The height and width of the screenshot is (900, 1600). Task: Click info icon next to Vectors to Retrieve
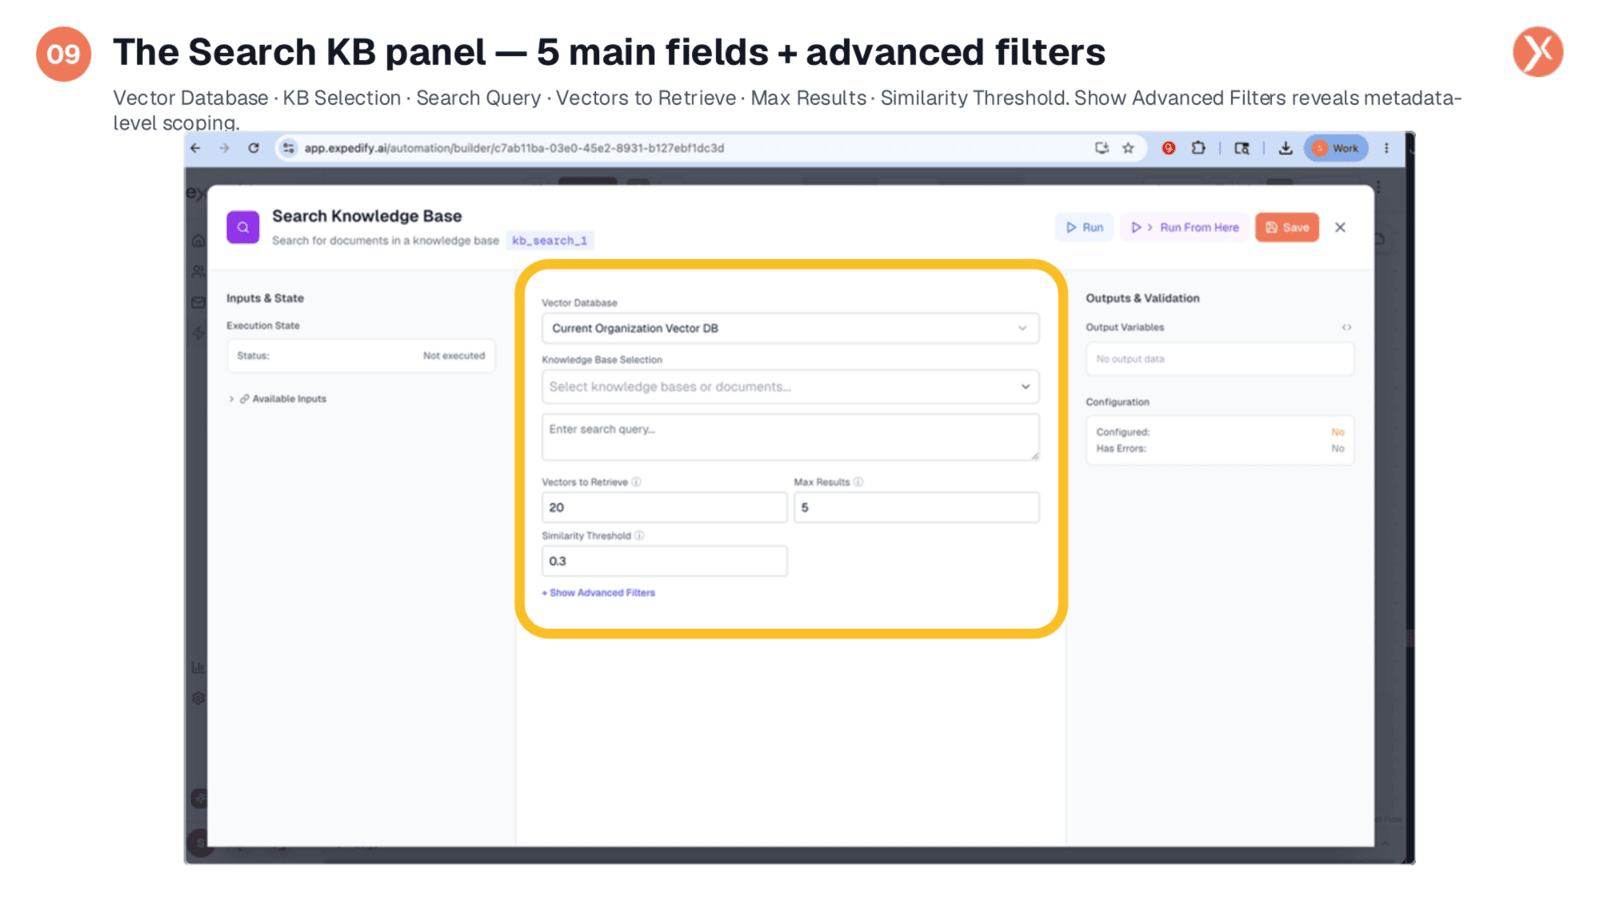pos(636,482)
